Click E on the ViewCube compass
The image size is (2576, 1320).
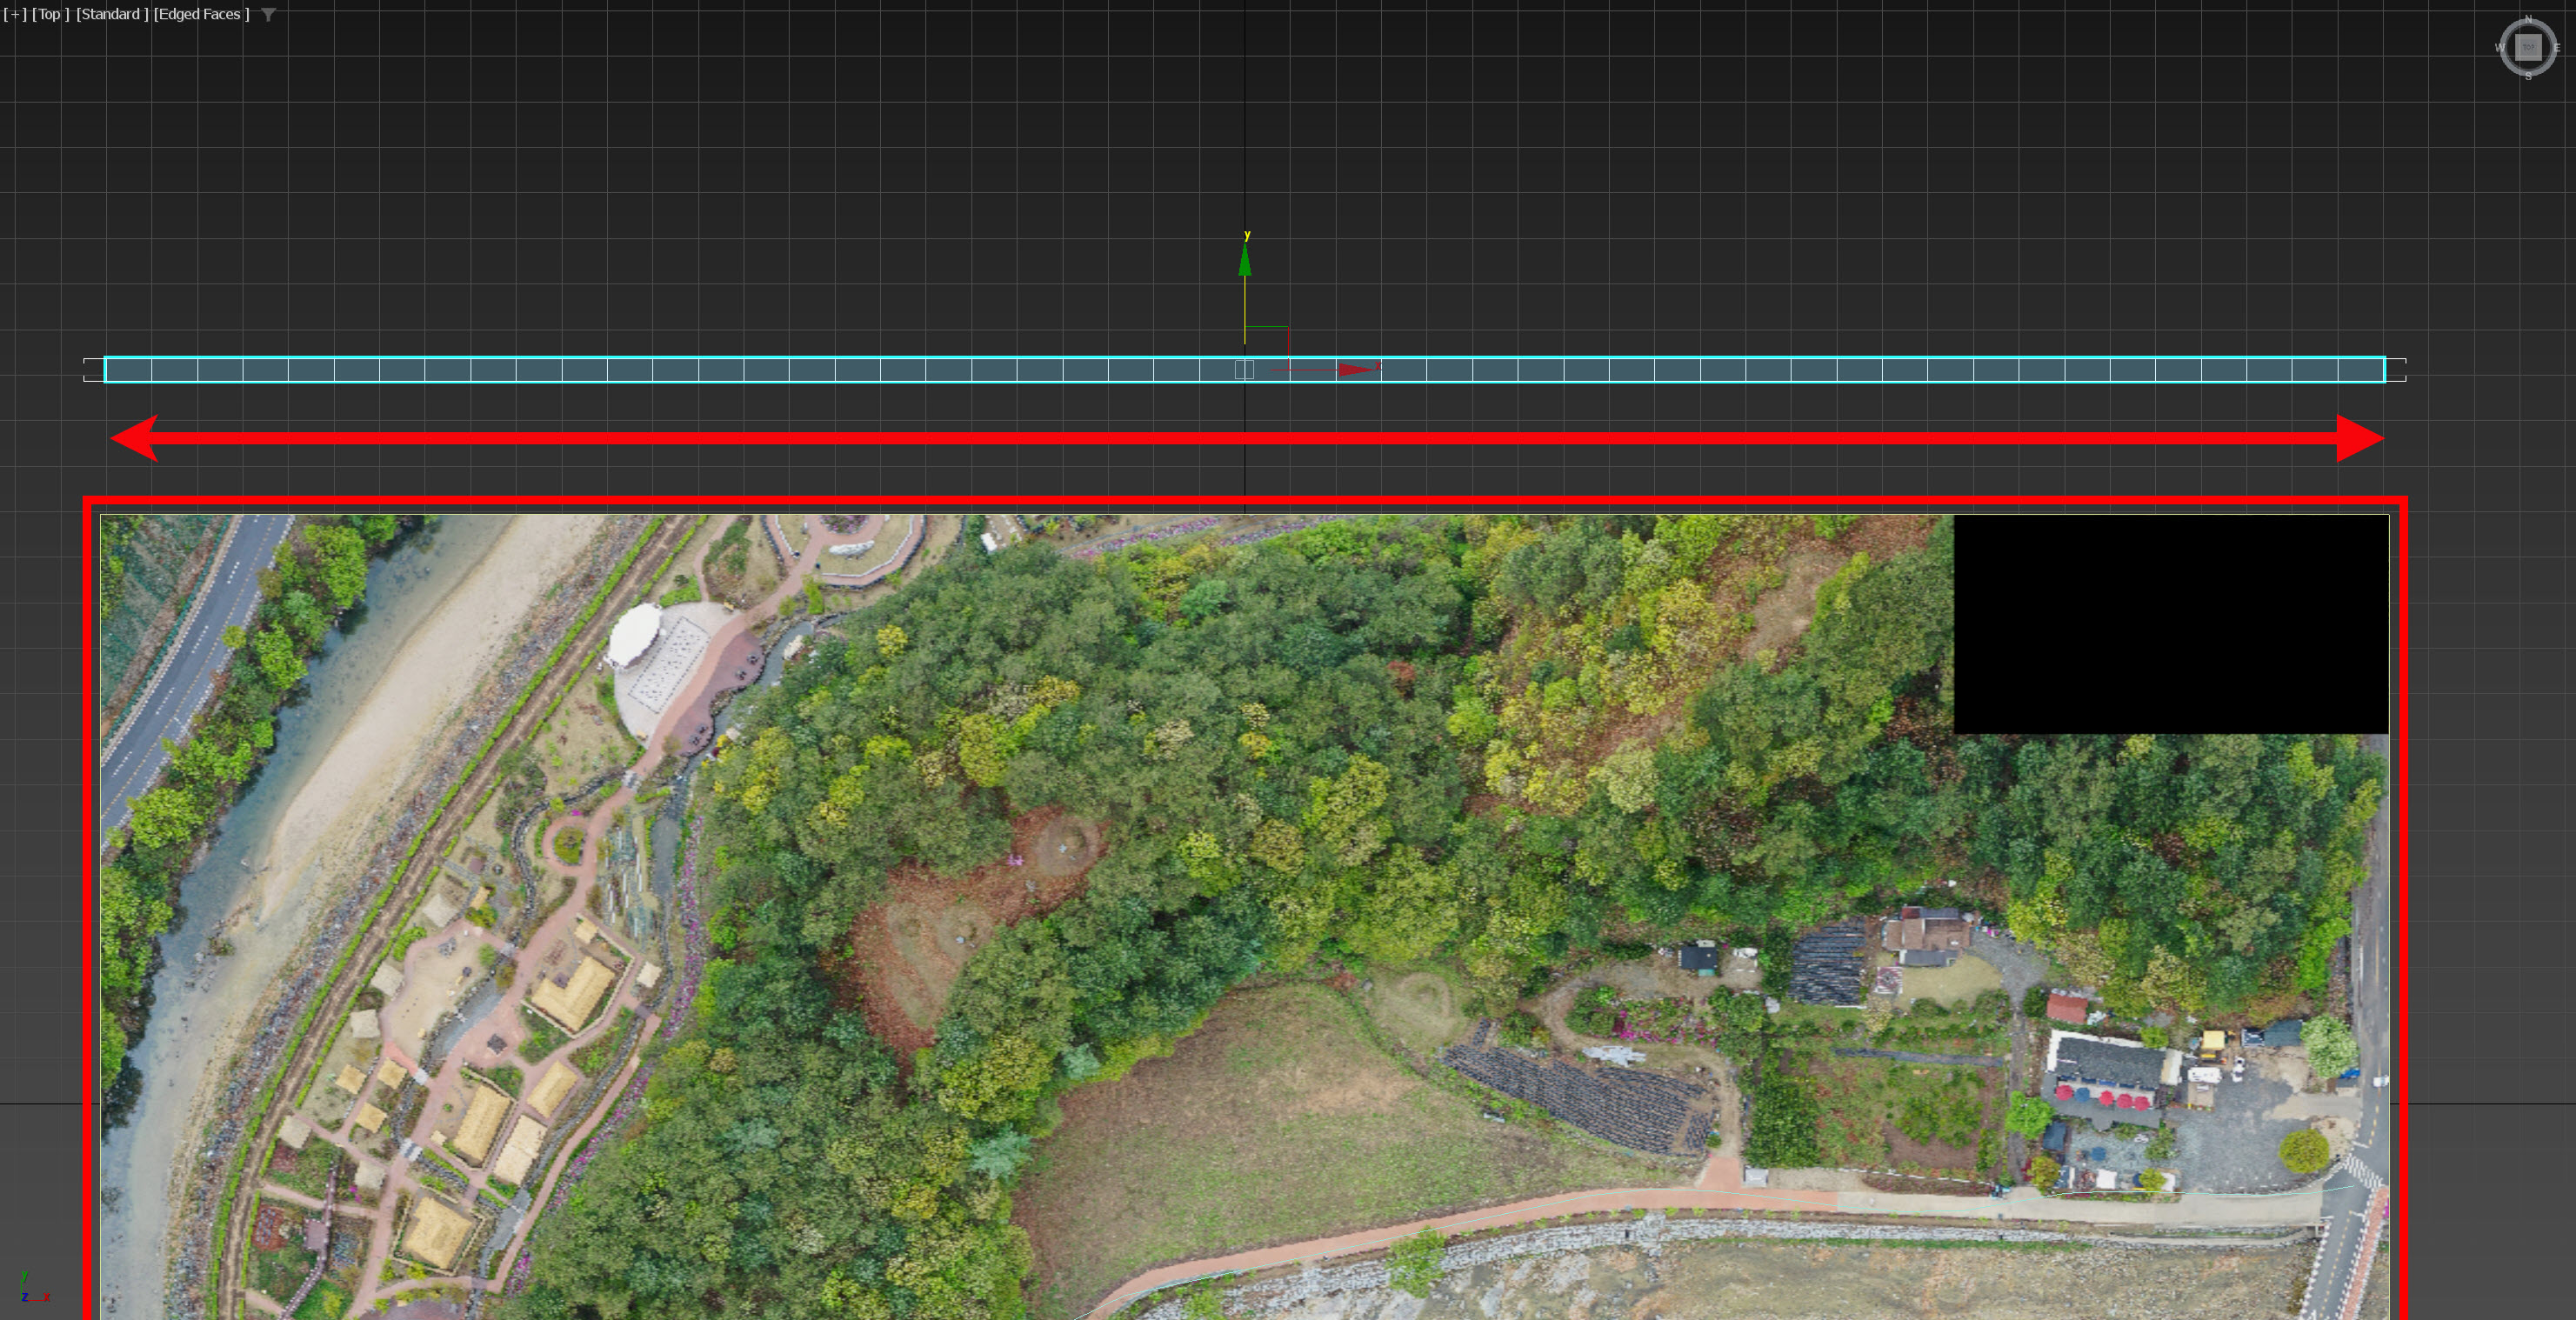tap(2557, 48)
